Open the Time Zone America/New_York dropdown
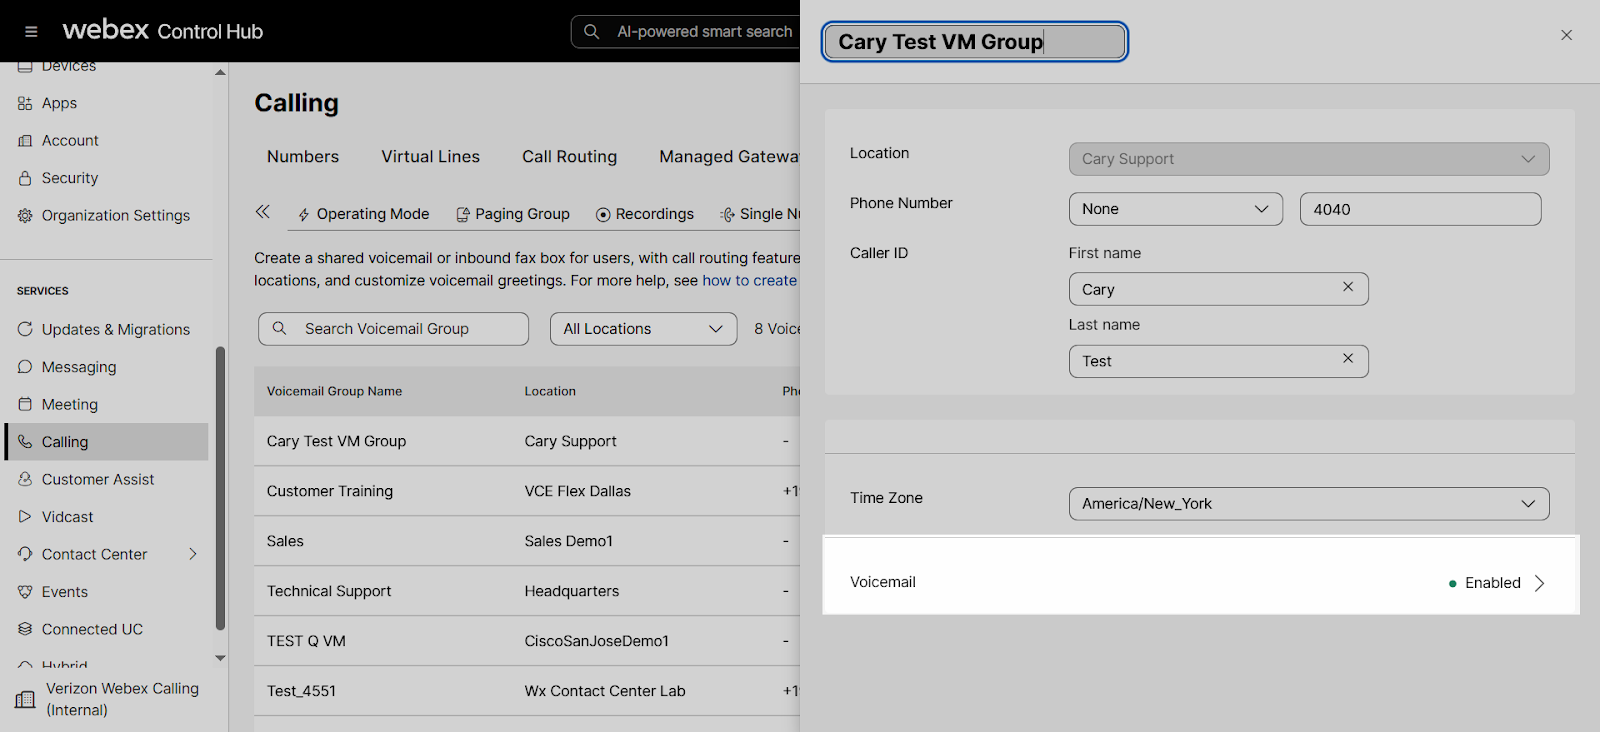 [1309, 504]
